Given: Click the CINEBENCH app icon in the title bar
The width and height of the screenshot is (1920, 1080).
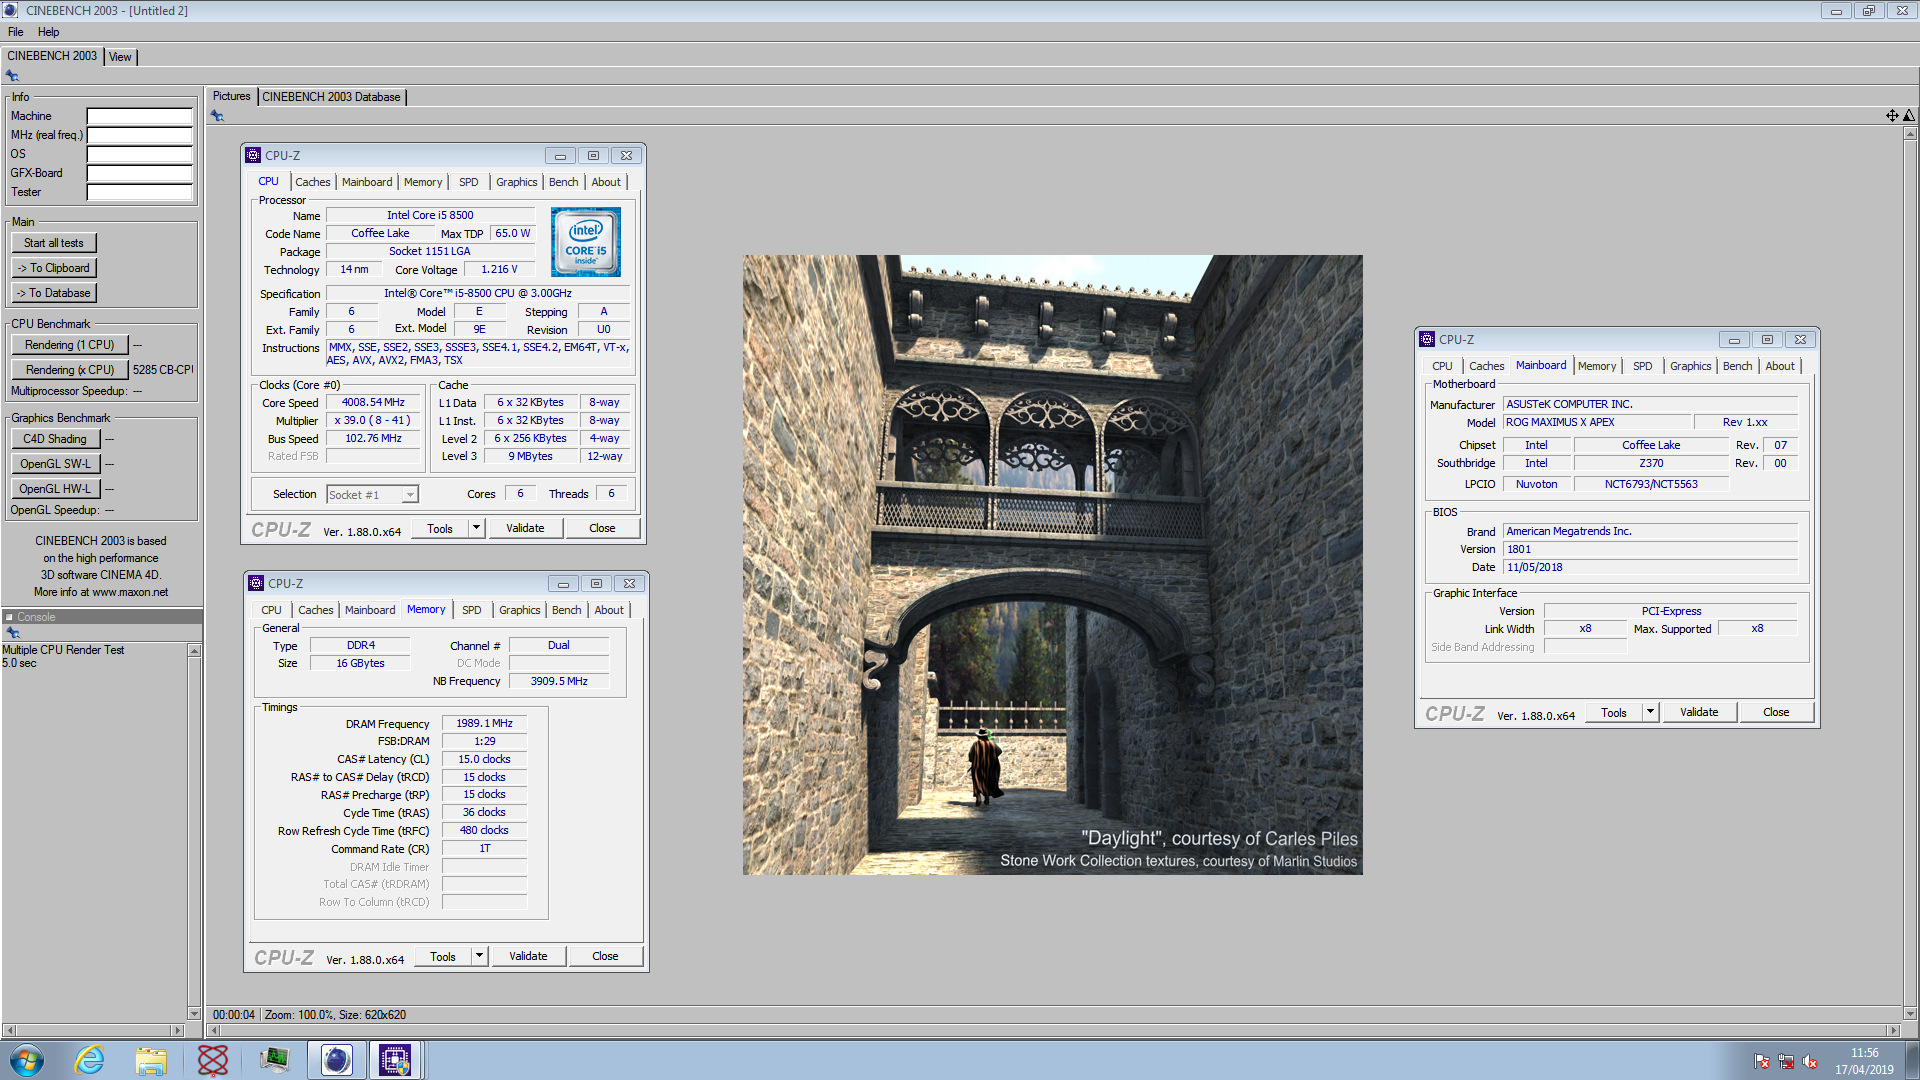Looking at the screenshot, I should [10, 10].
